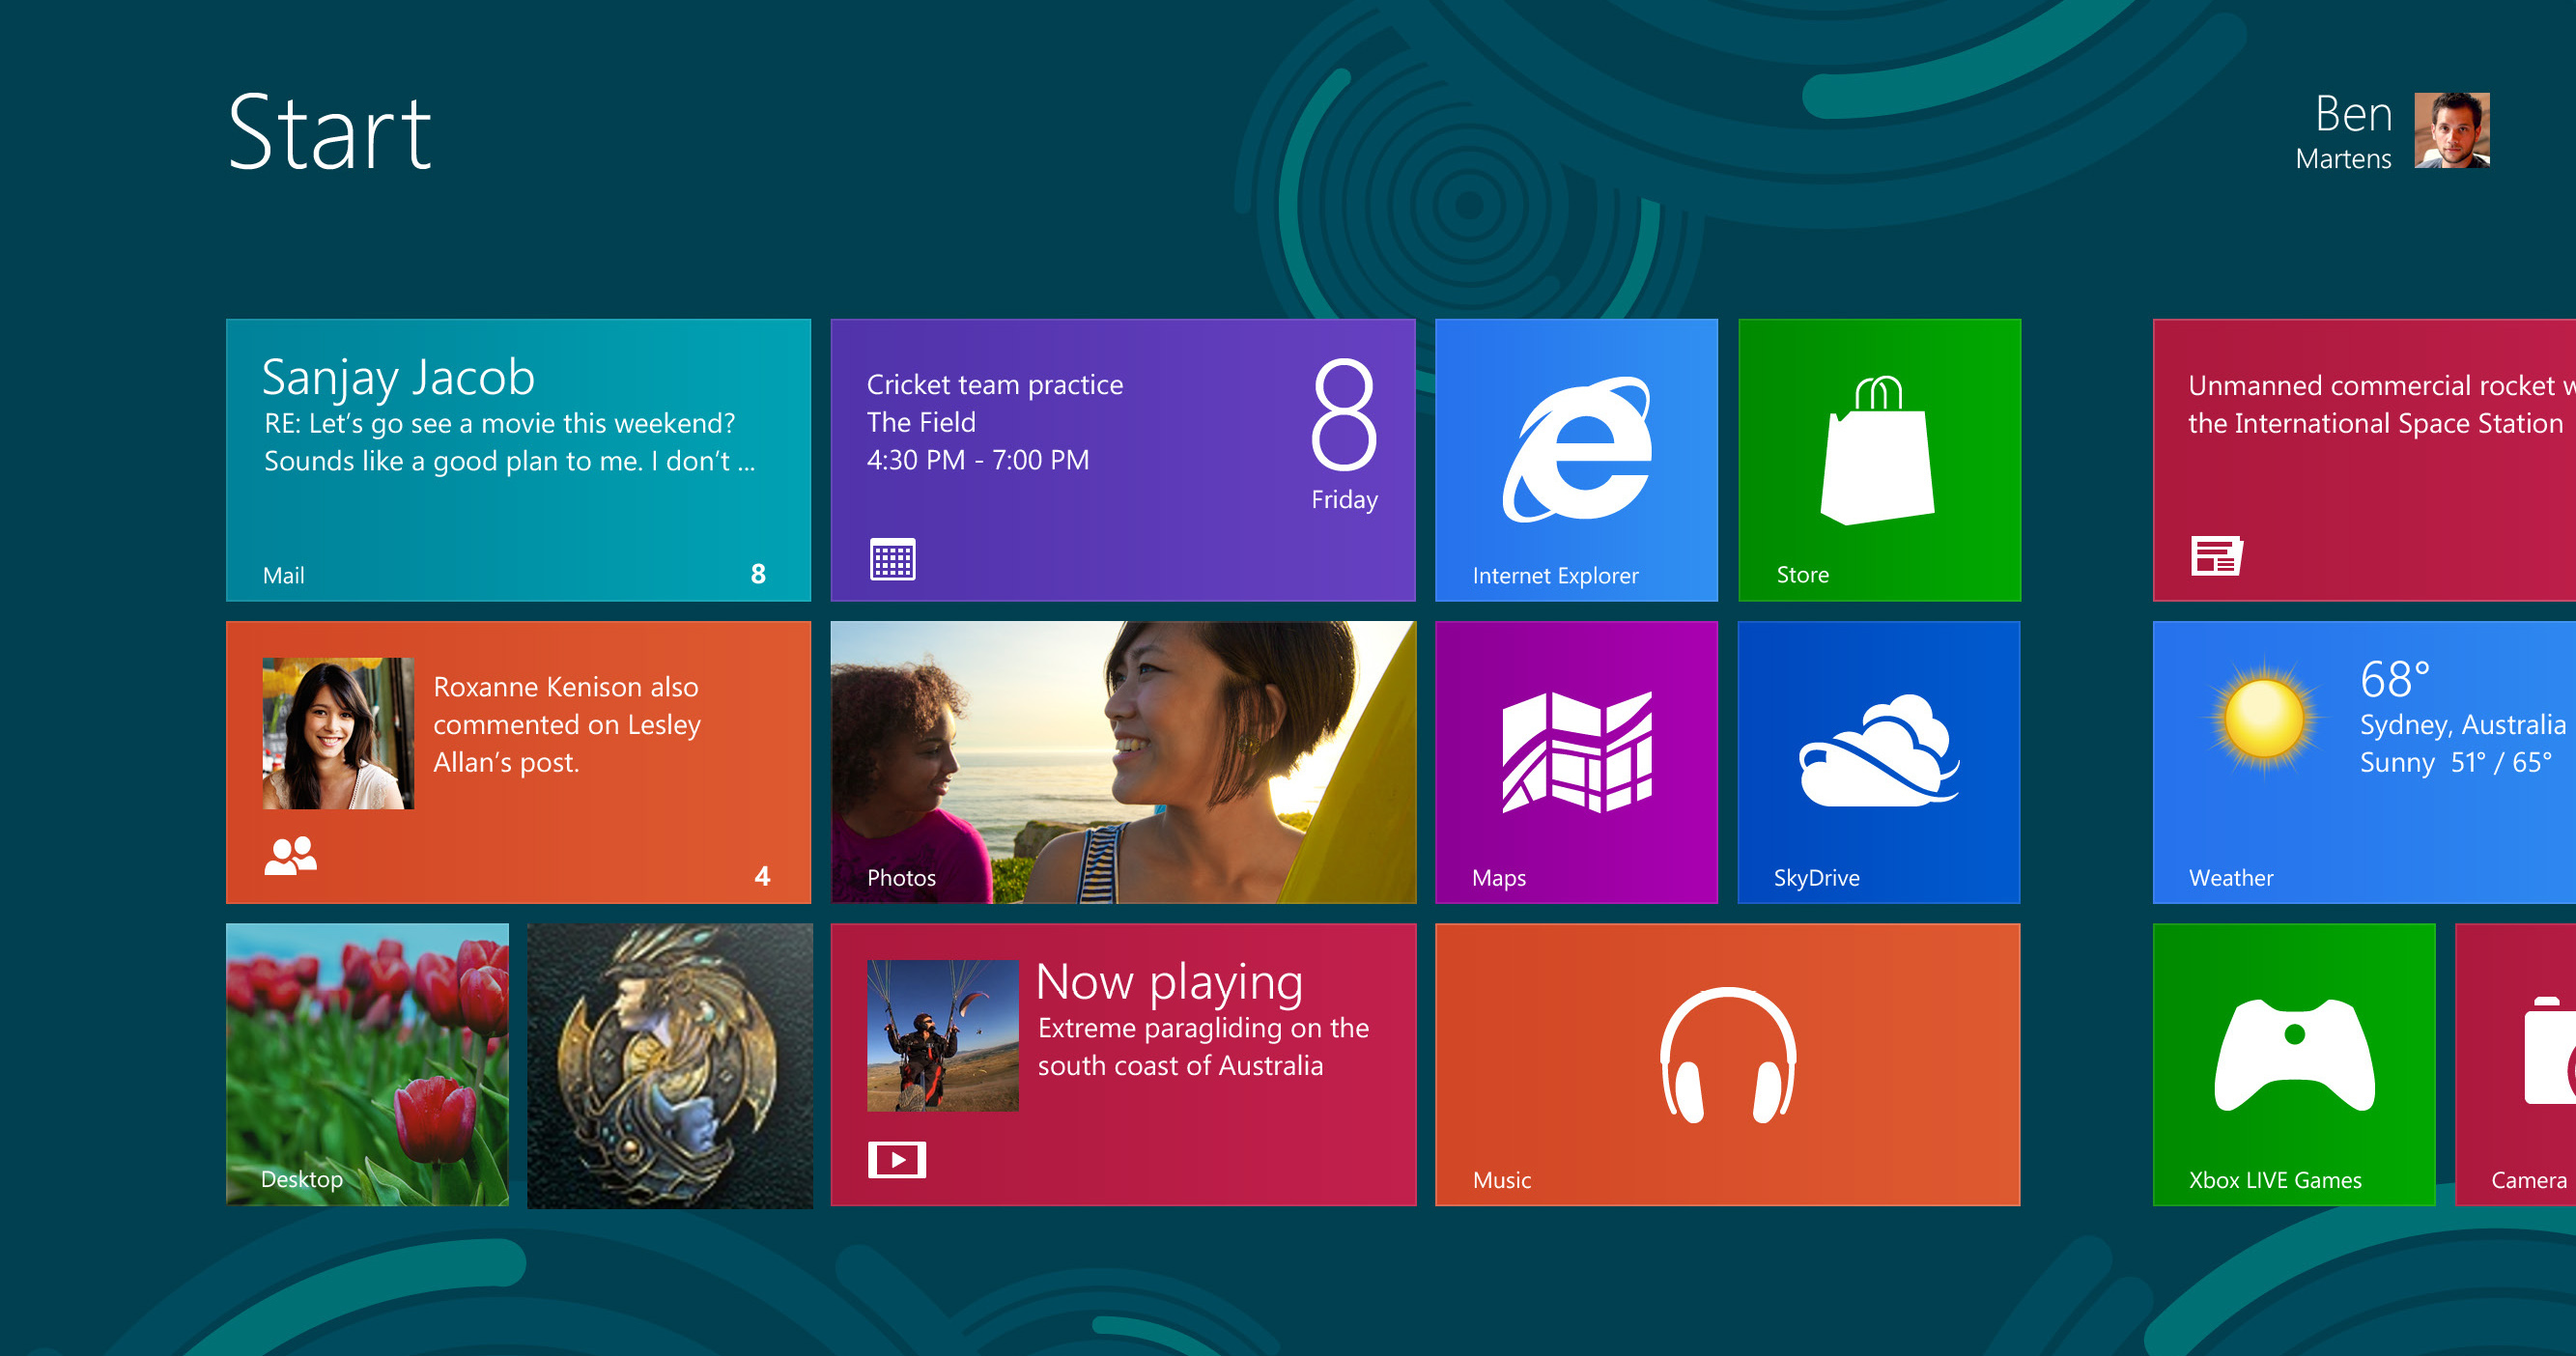Viewport: 2576px width, 1356px height.
Task: Click 'The Field' event location text
Action: point(920,422)
